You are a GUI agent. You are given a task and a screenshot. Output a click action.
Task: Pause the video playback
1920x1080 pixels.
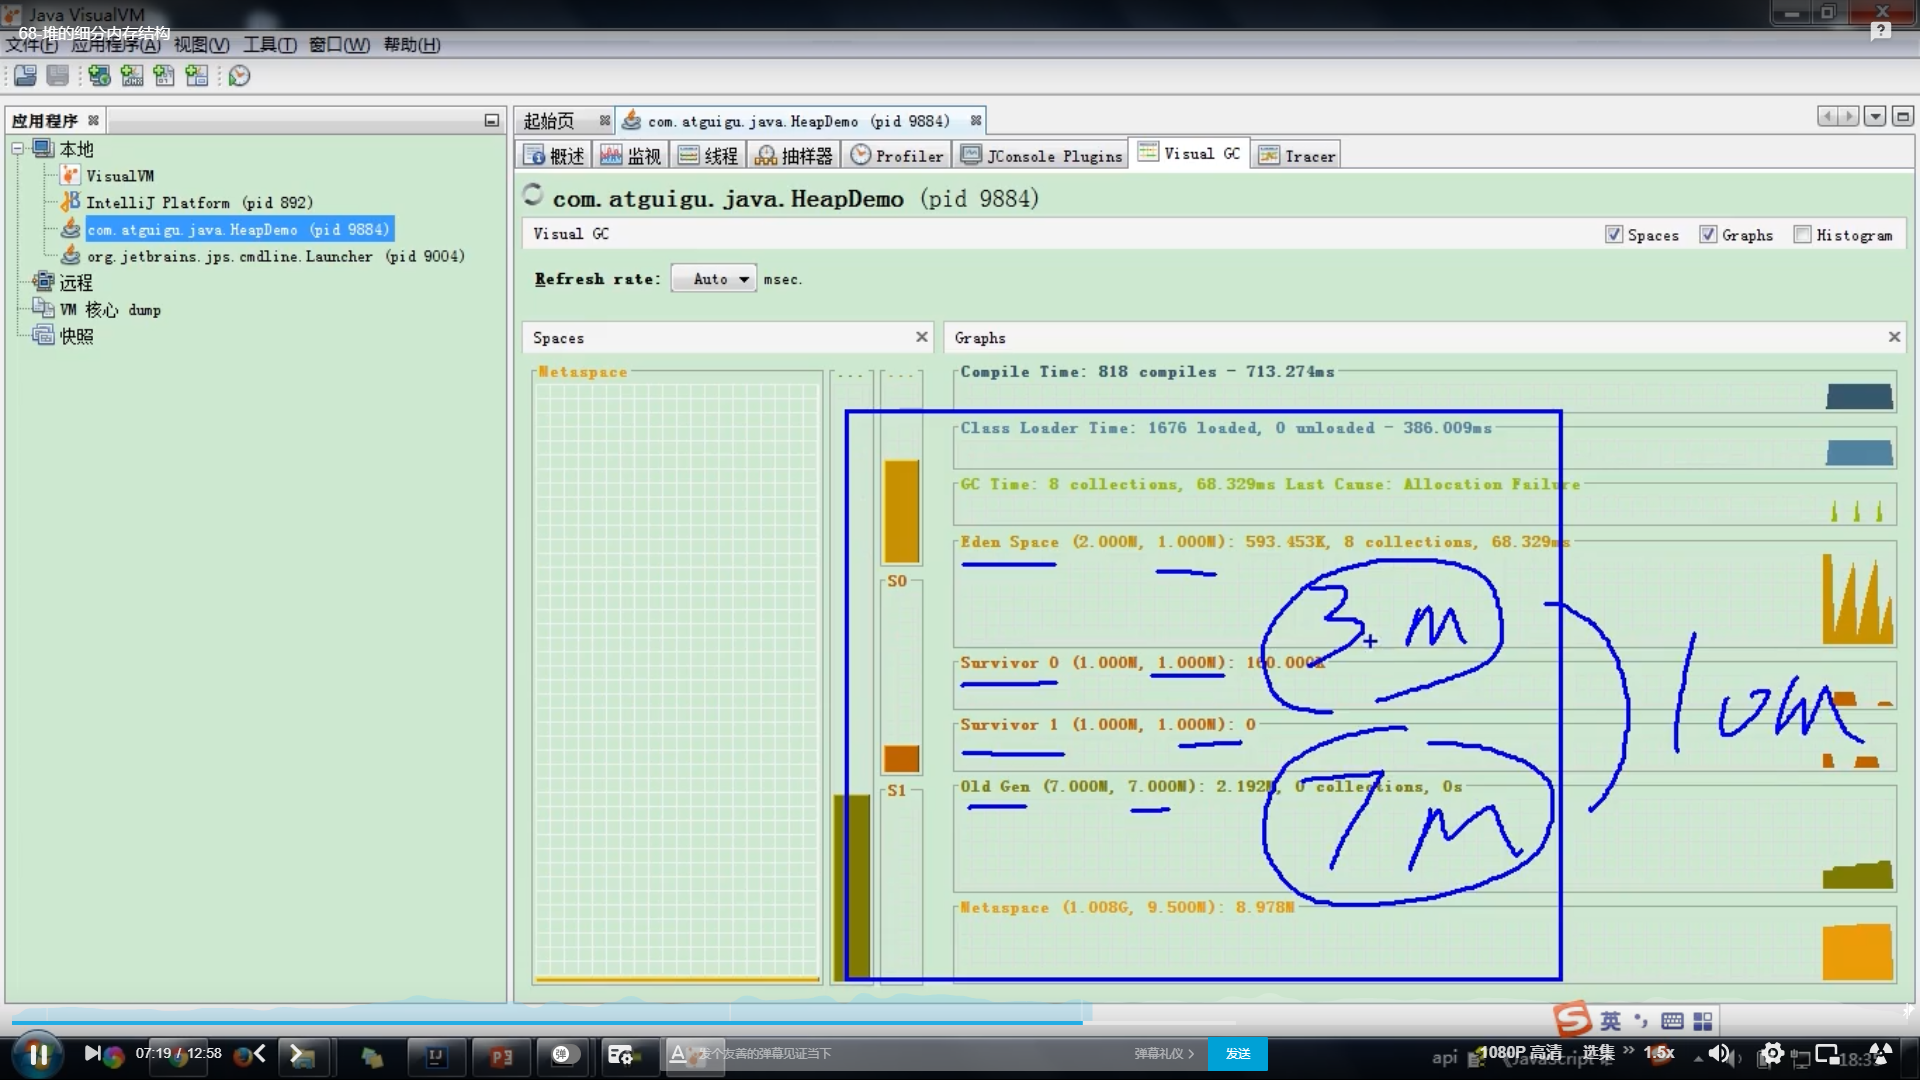coord(38,1054)
